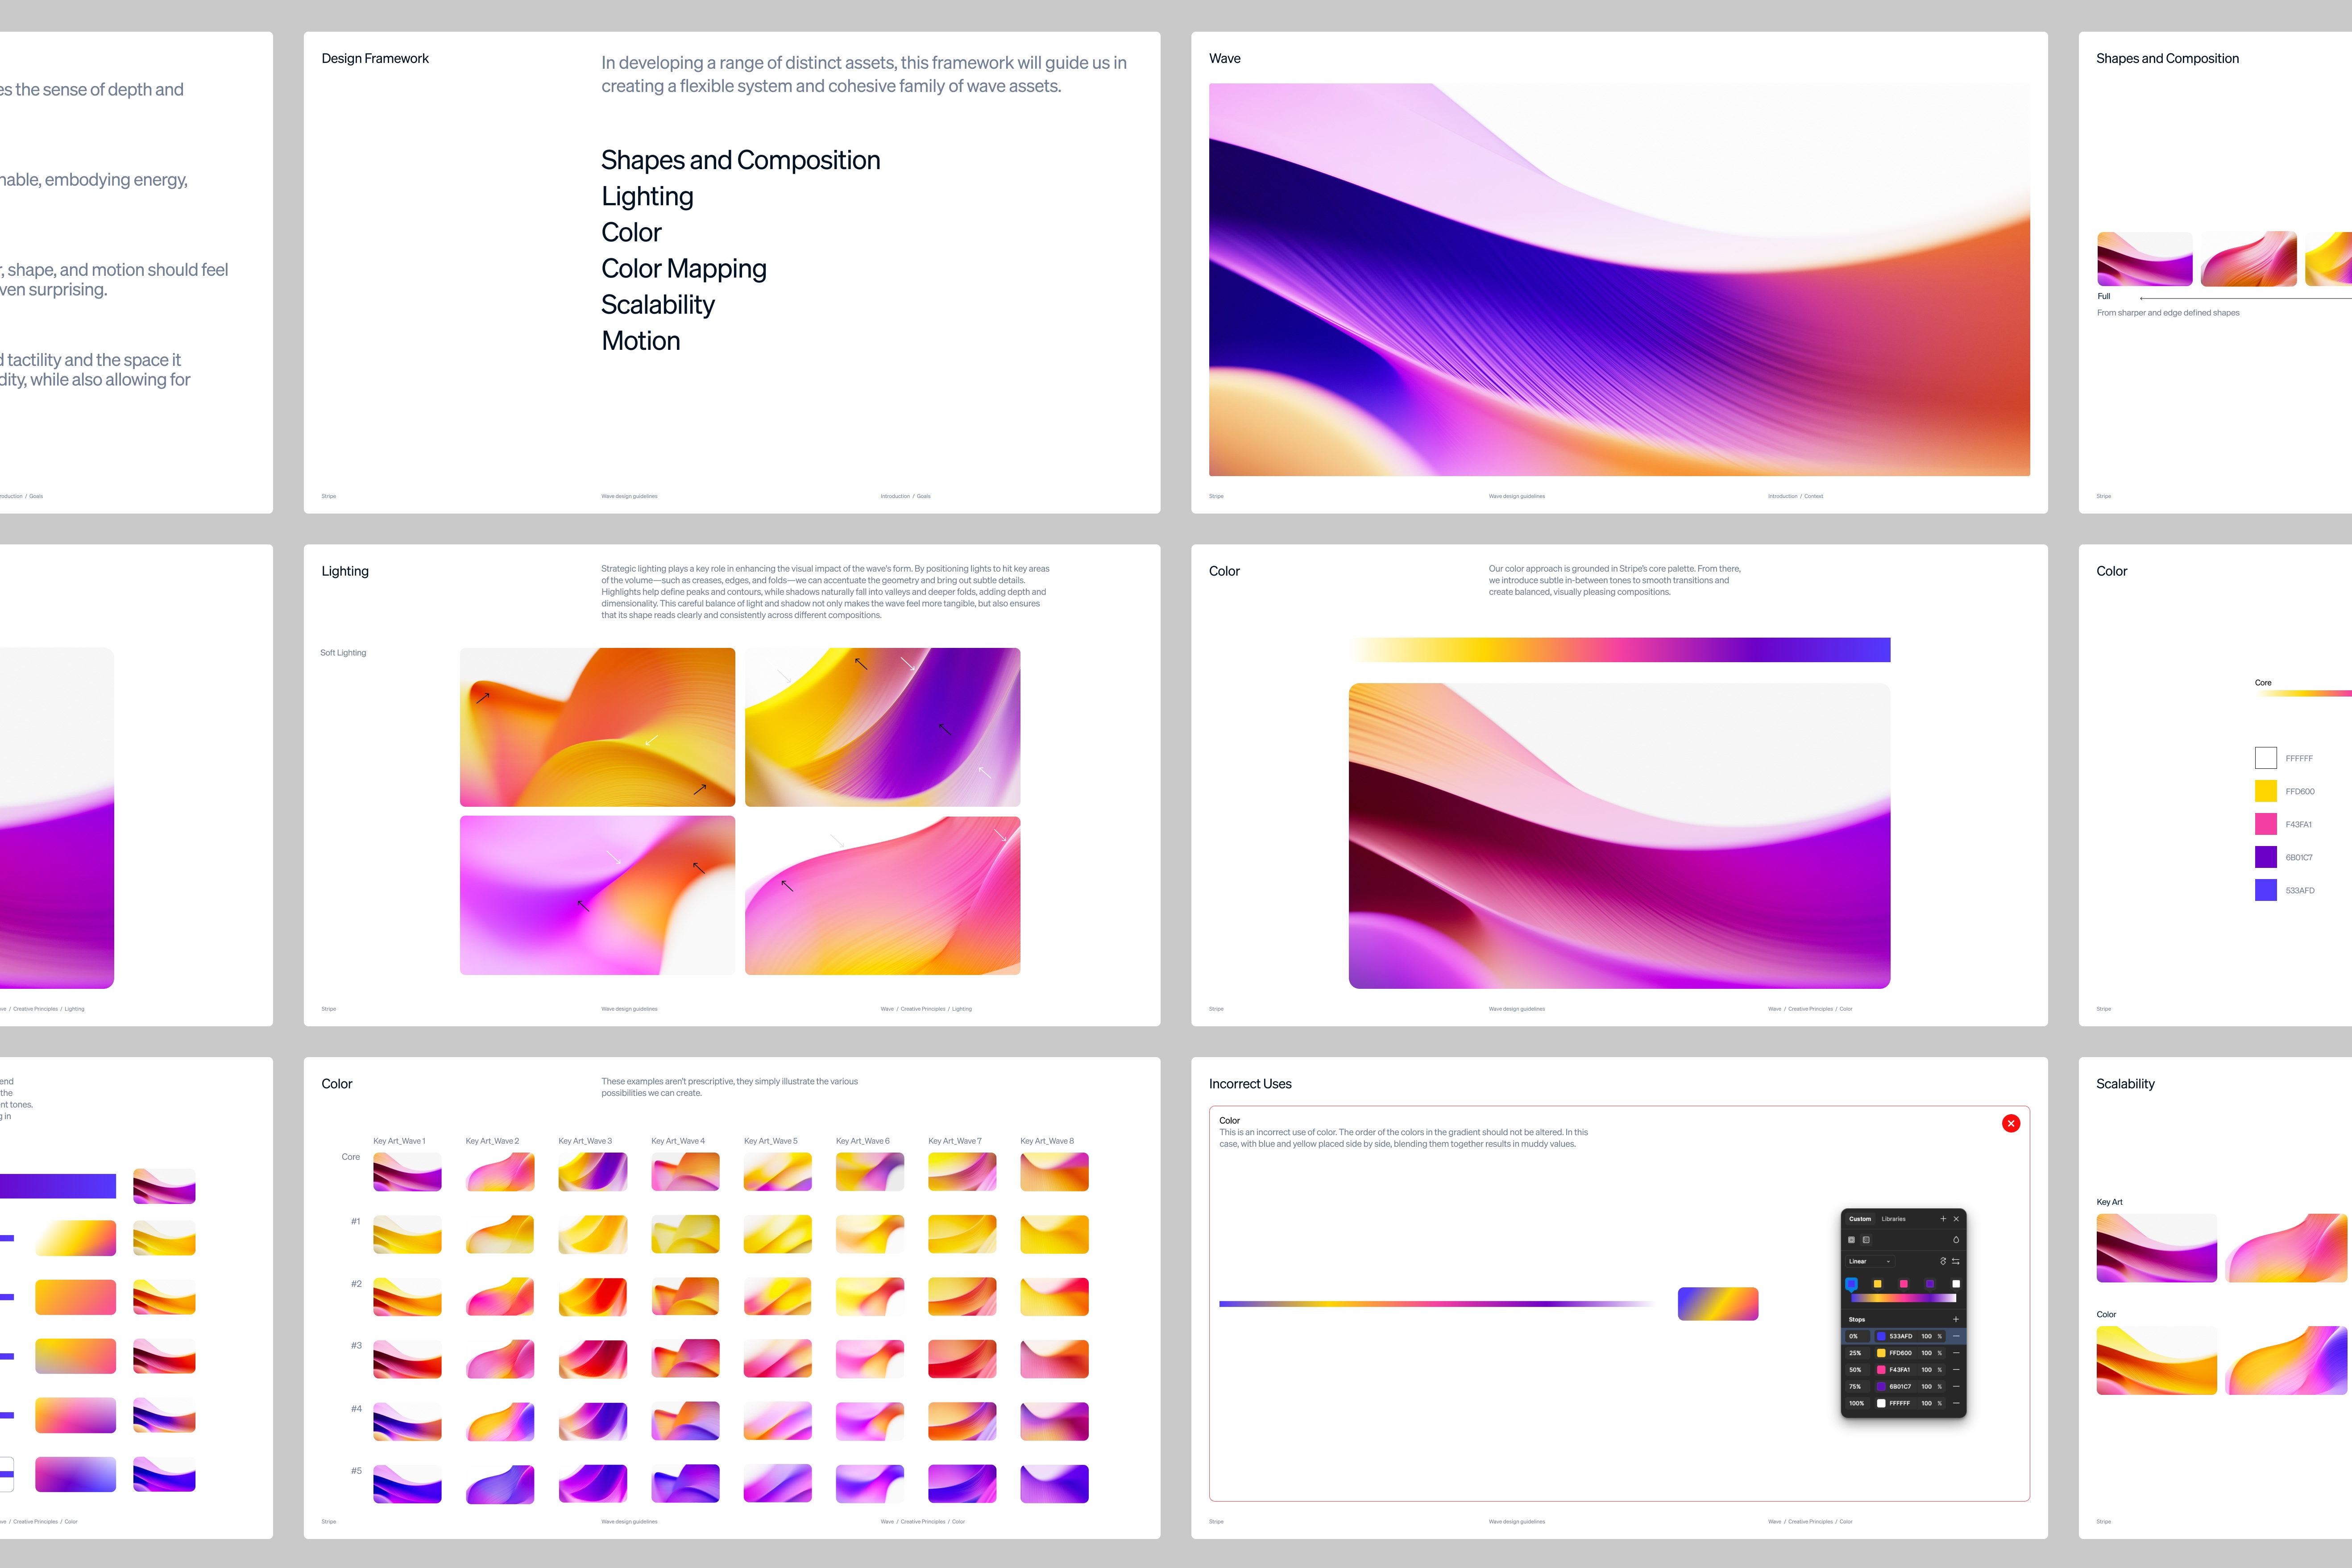Open the Linear gradient type dropdown
Viewport: 2352px width, 1568px height.
(1870, 1261)
